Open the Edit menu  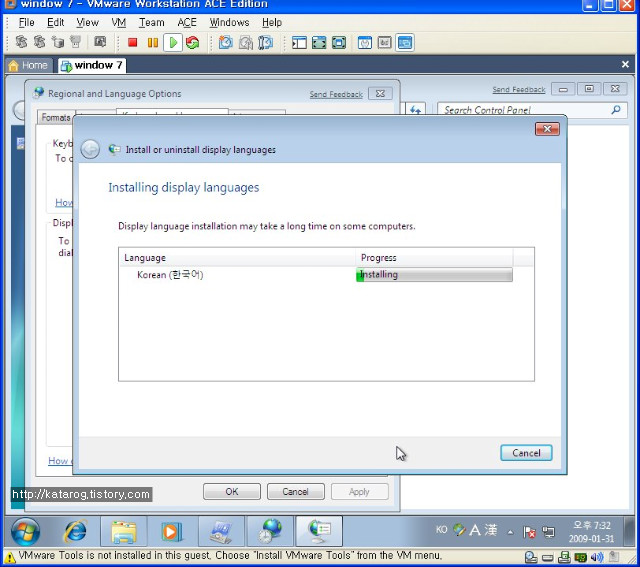pos(56,22)
